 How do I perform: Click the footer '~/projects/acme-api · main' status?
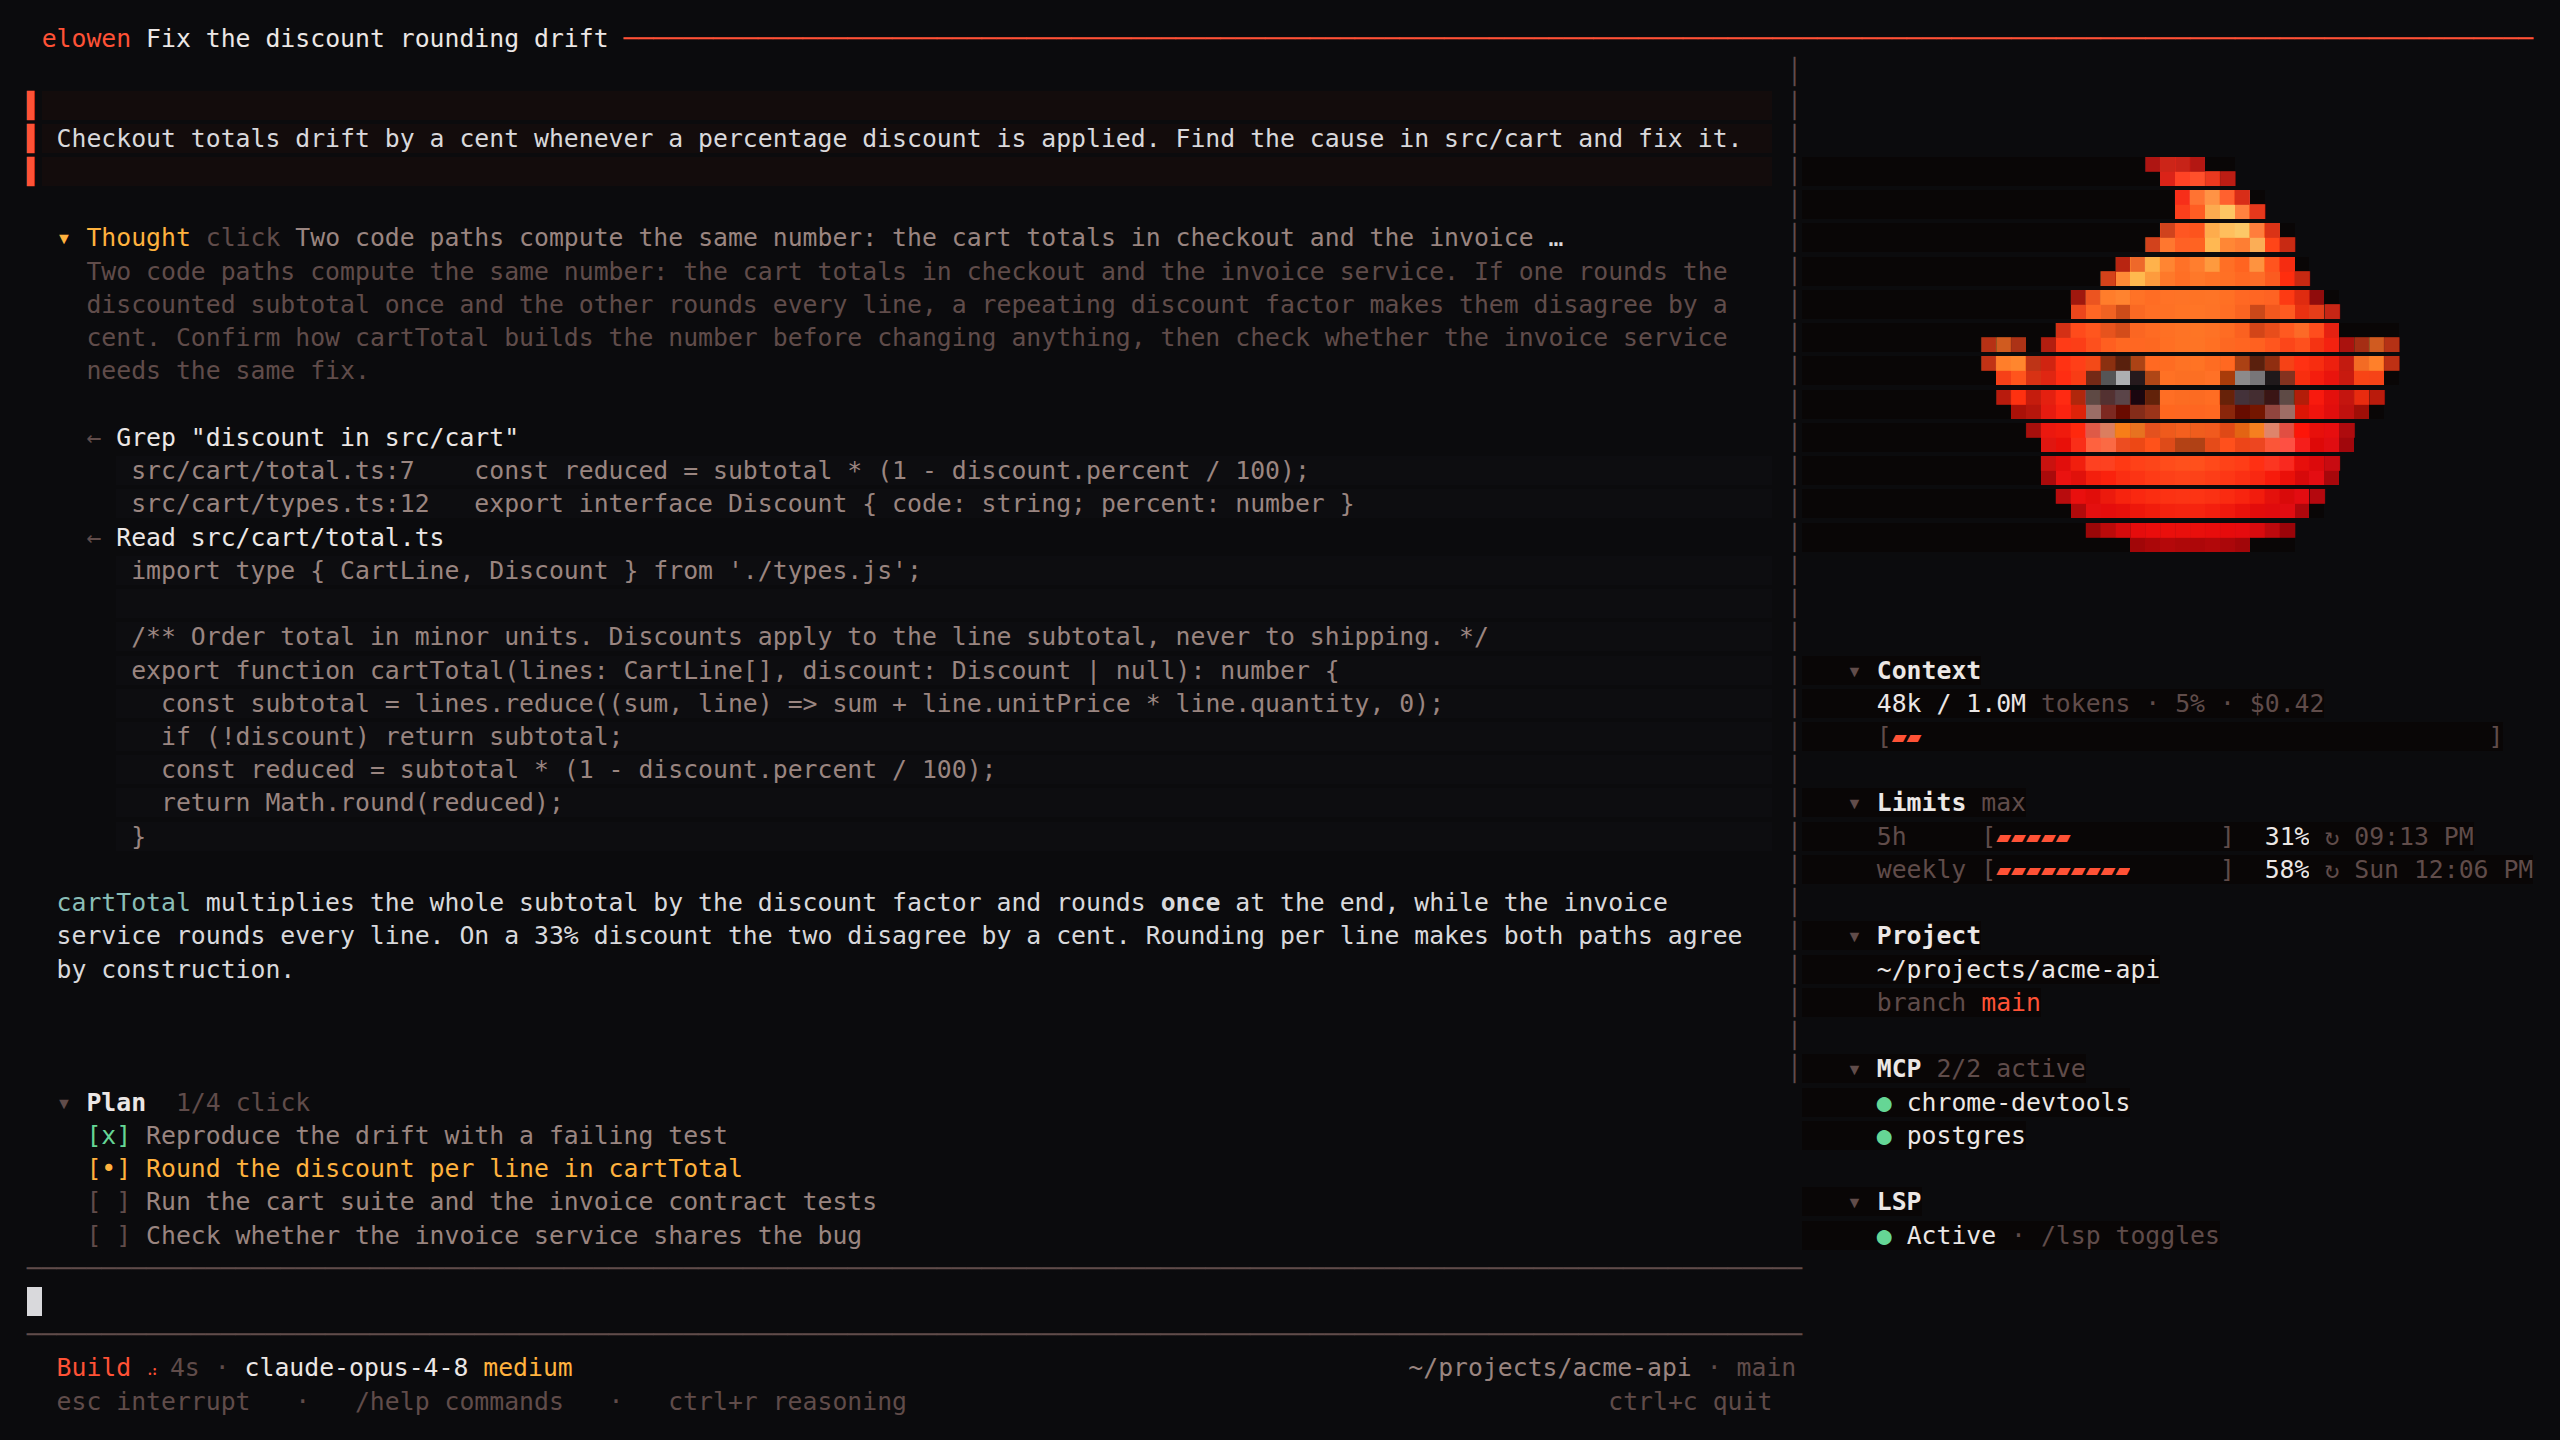[x=1601, y=1368]
